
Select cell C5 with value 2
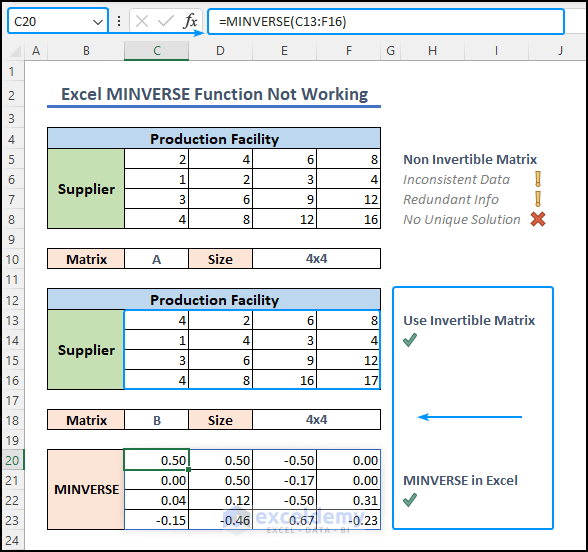[x=157, y=159]
